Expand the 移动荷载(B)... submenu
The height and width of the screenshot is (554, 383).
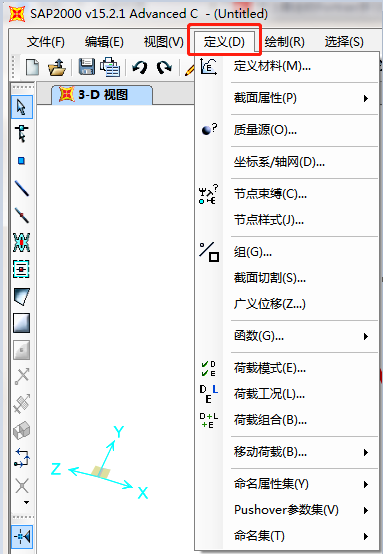287,452
